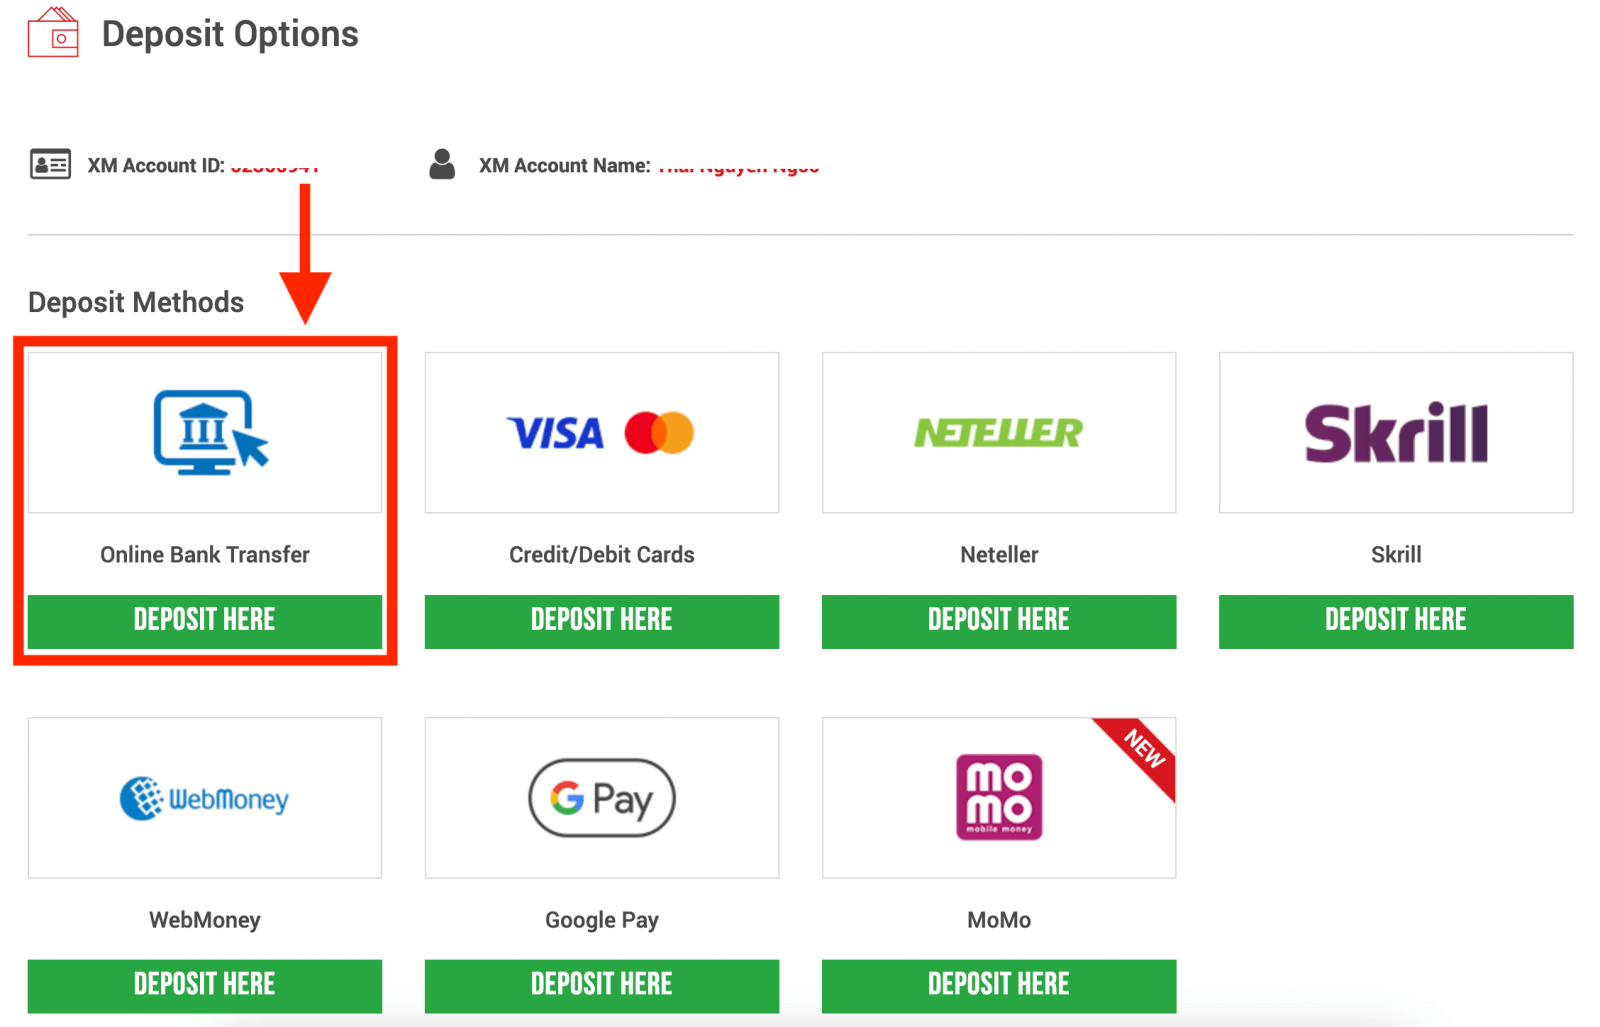This screenshot has width=1600, height=1027.
Task: Click DEPOSIT HERE under Google Pay
Action: (x=601, y=984)
